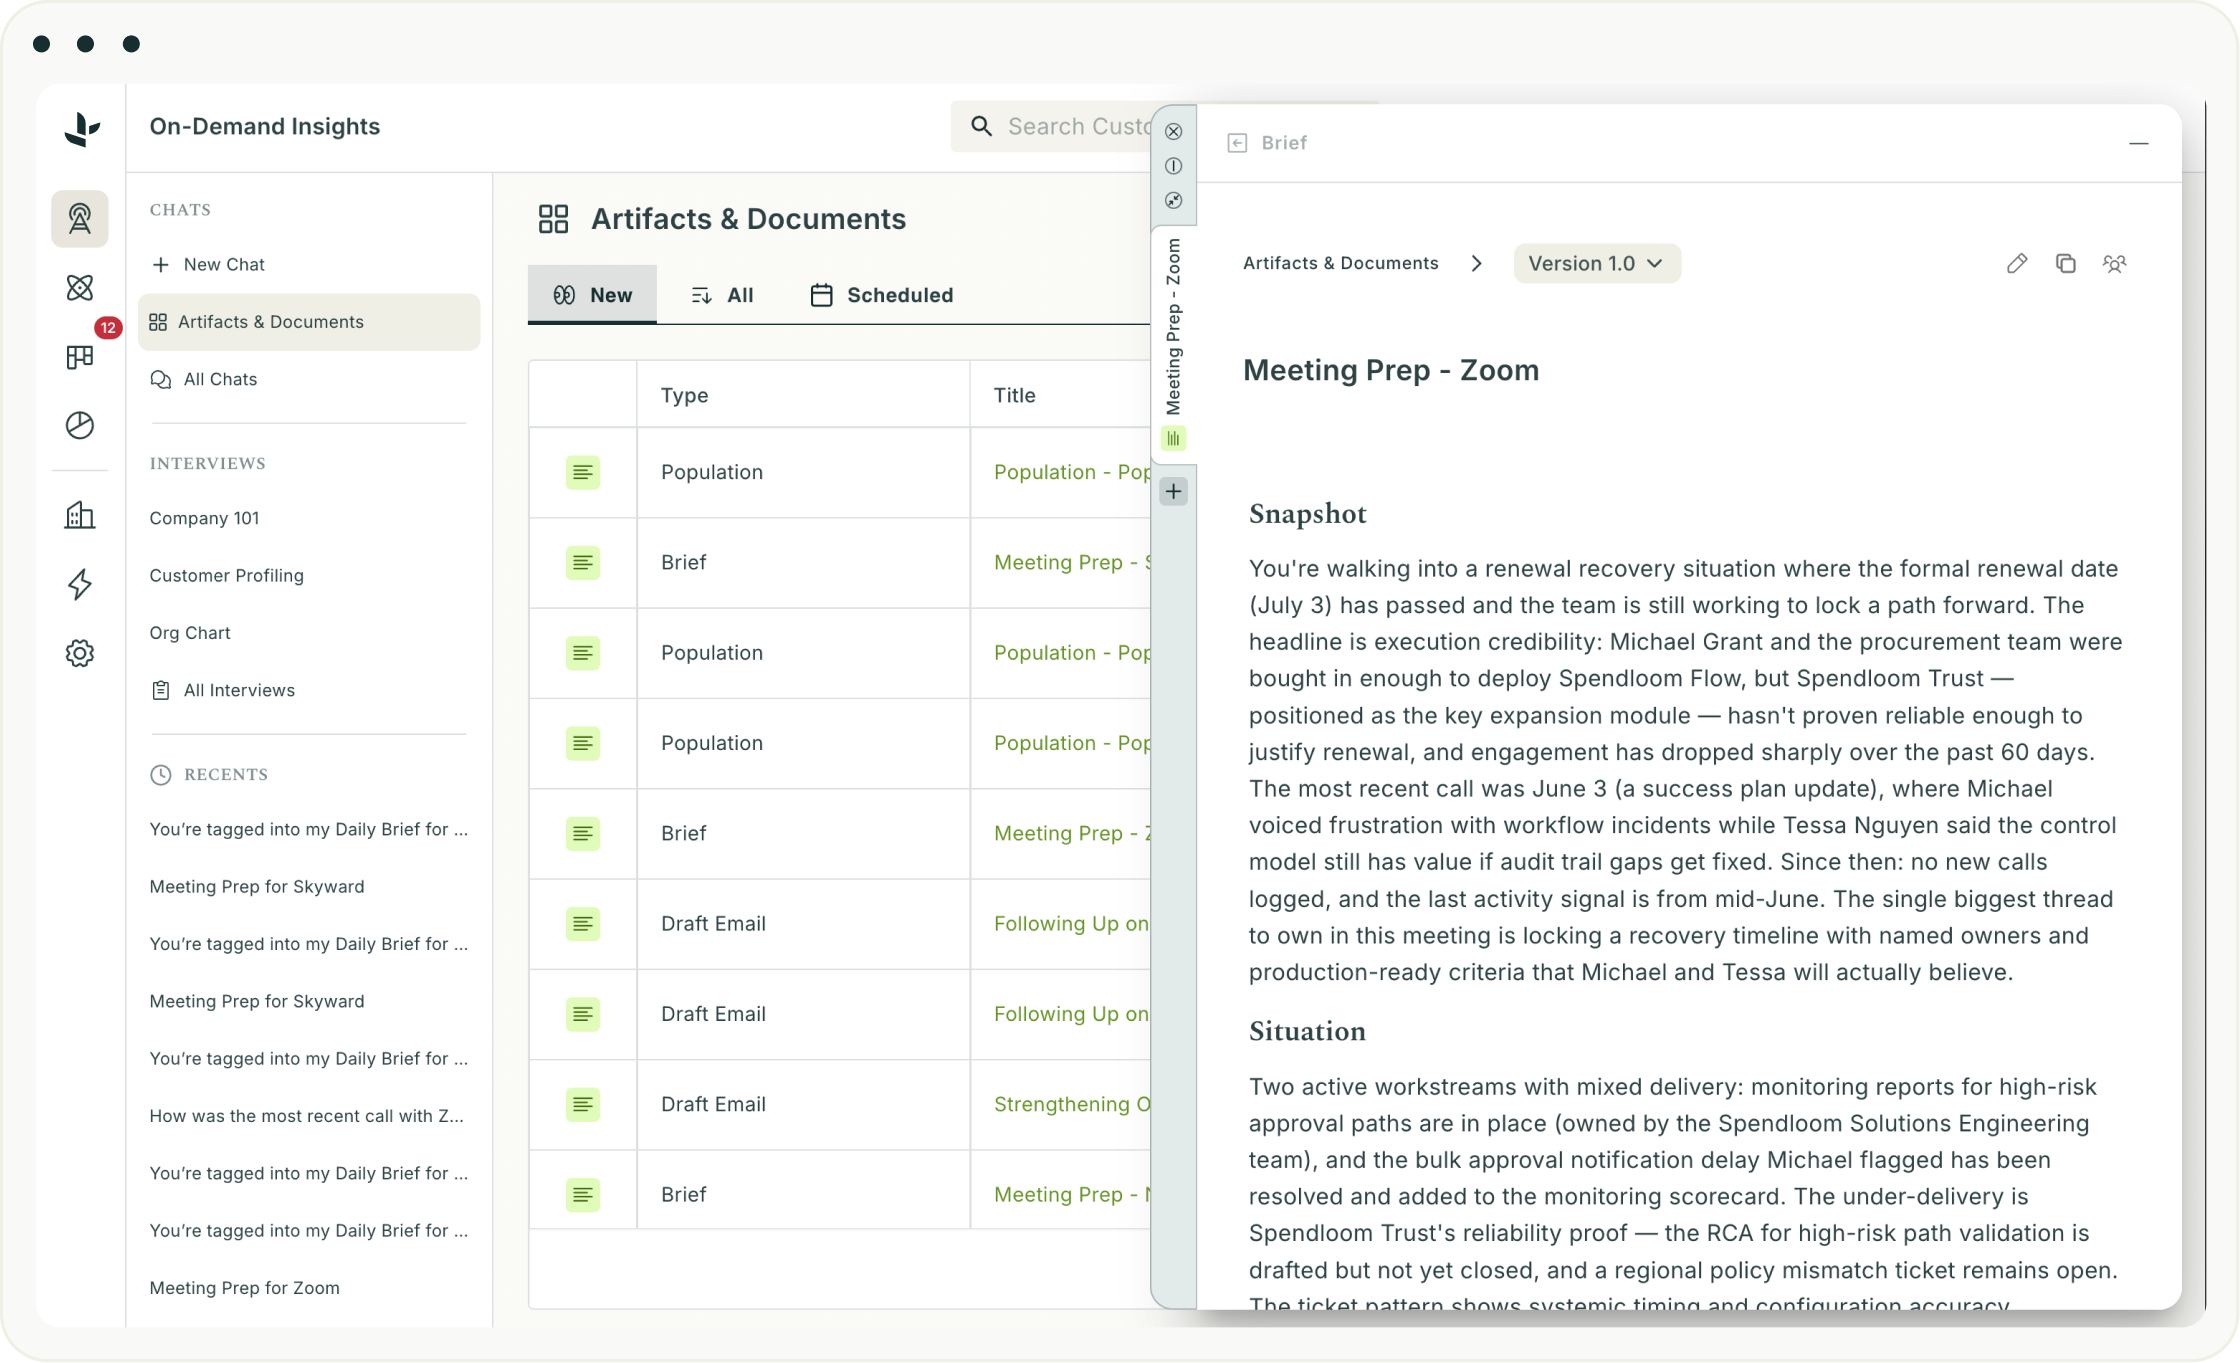Open the pie chart analytics sidebar icon

(x=80, y=425)
